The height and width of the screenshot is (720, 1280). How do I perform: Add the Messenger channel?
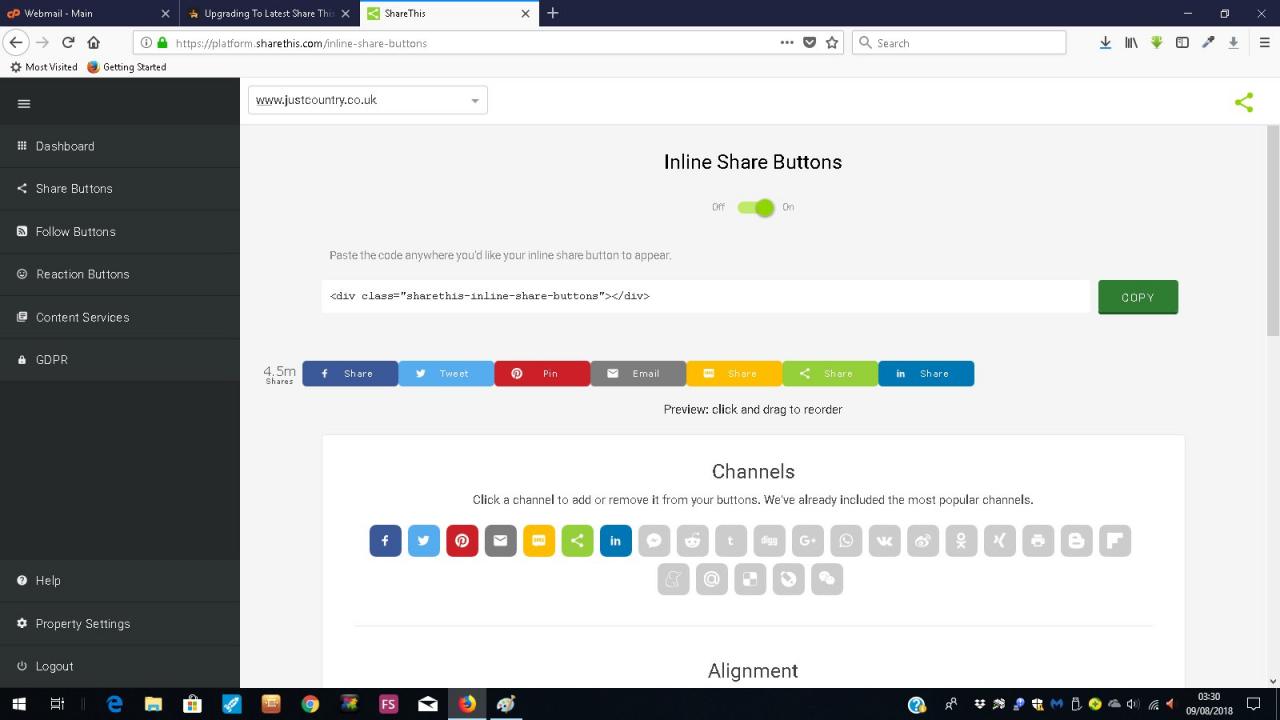point(654,541)
